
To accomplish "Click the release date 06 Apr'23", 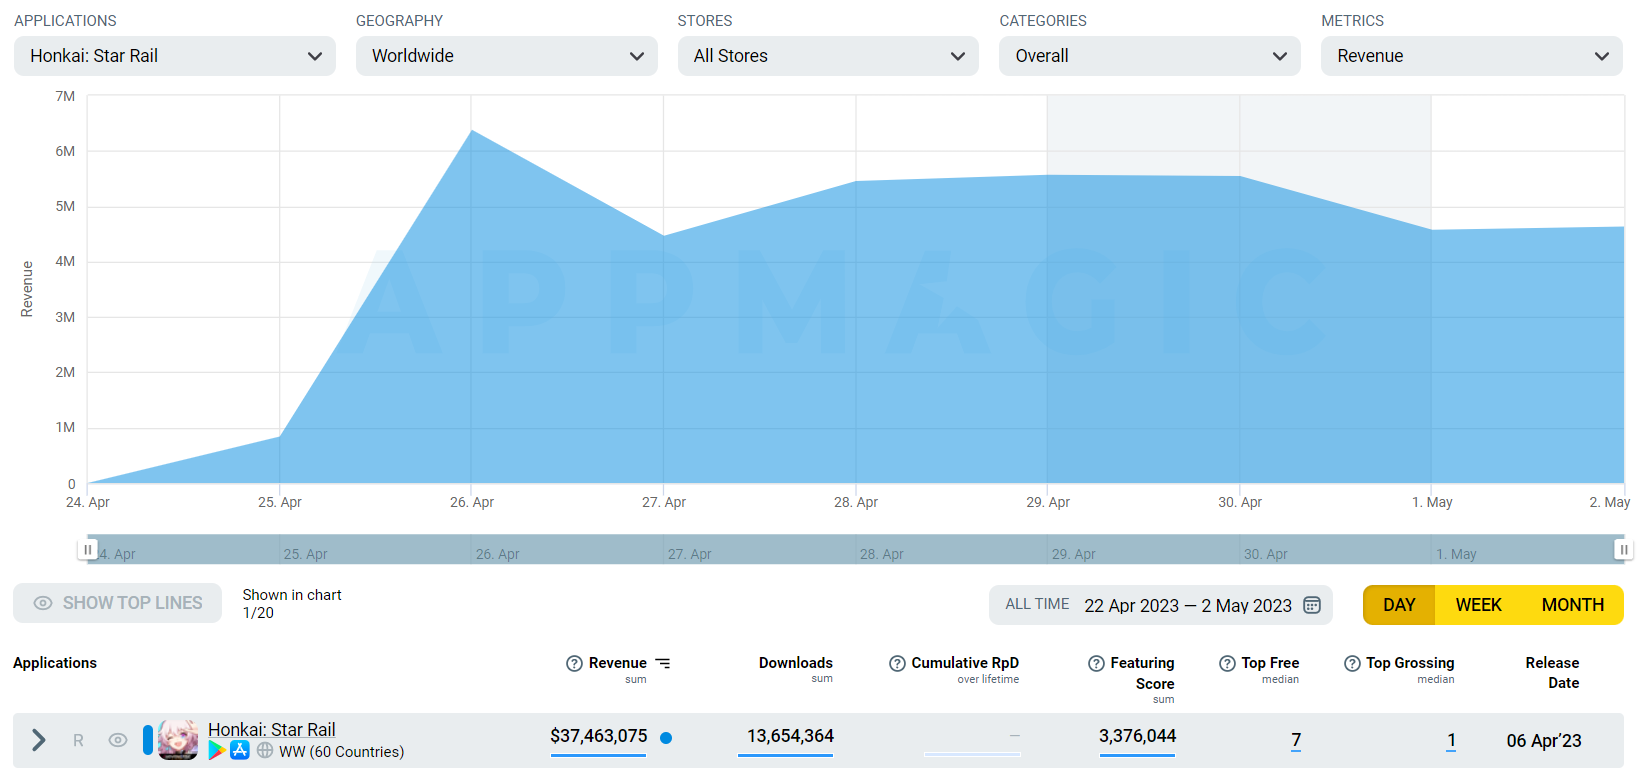I will pos(1544,741).
